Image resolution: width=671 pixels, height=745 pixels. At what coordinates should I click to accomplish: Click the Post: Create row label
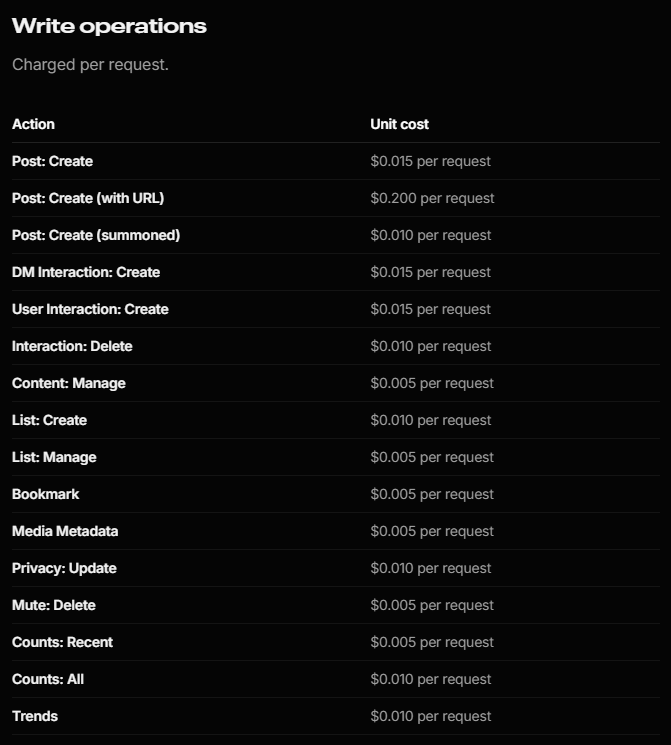[52, 161]
